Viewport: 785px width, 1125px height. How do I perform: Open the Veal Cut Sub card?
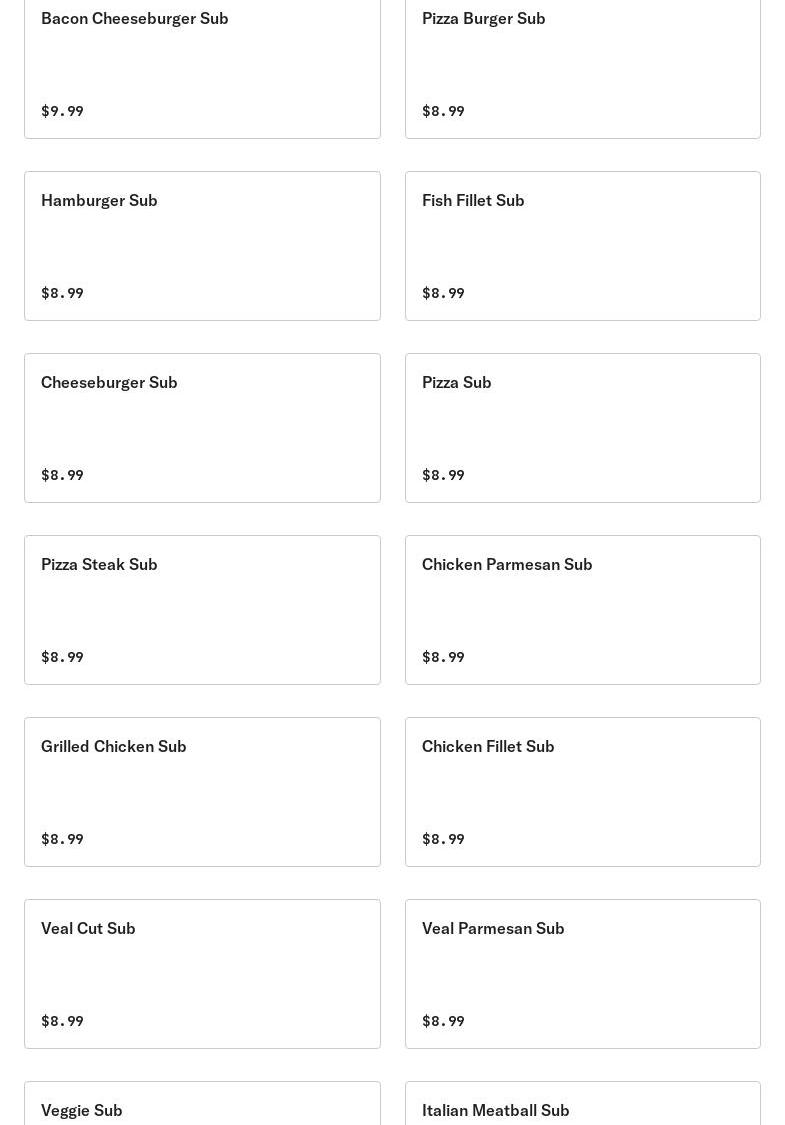click(202, 974)
